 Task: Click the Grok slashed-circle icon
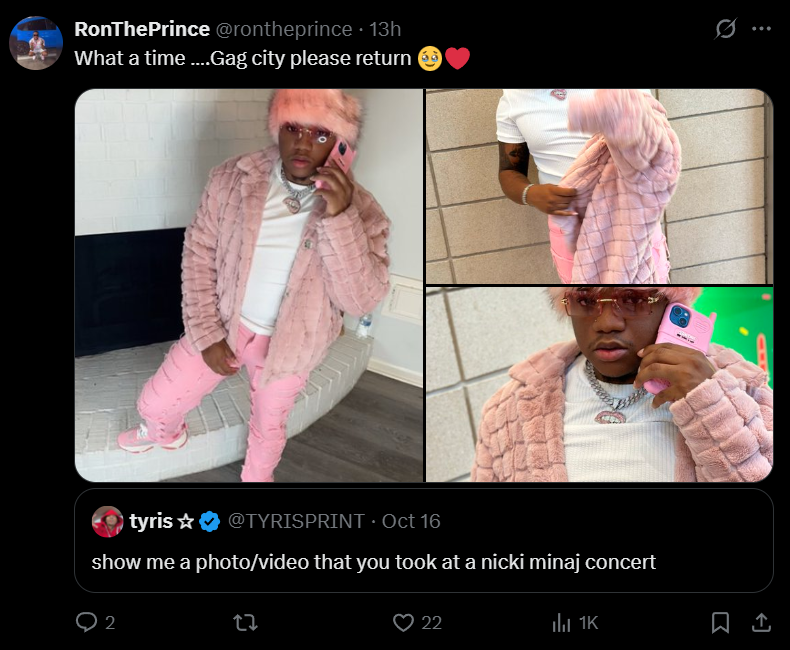pyautogui.click(x=726, y=29)
